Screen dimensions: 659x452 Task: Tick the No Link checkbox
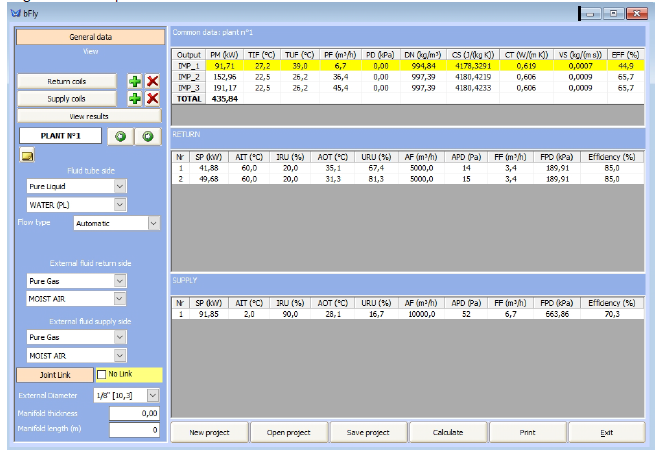(x=101, y=375)
